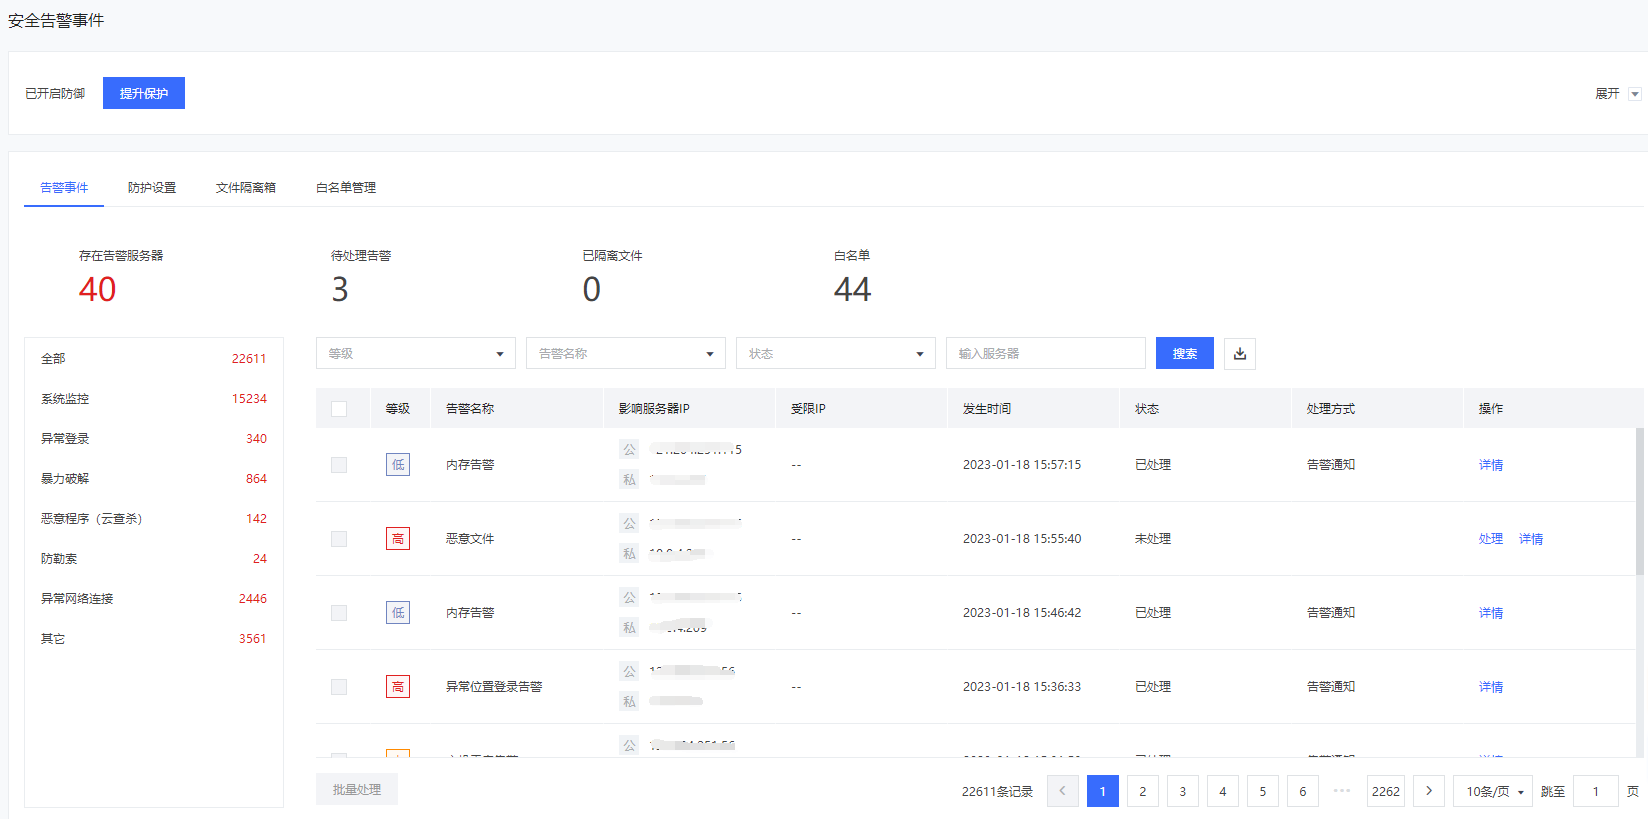The image size is (1648, 819).
Task: Click 处理 link for the unhandled 恶意文件 alert
Action: click(x=1490, y=539)
